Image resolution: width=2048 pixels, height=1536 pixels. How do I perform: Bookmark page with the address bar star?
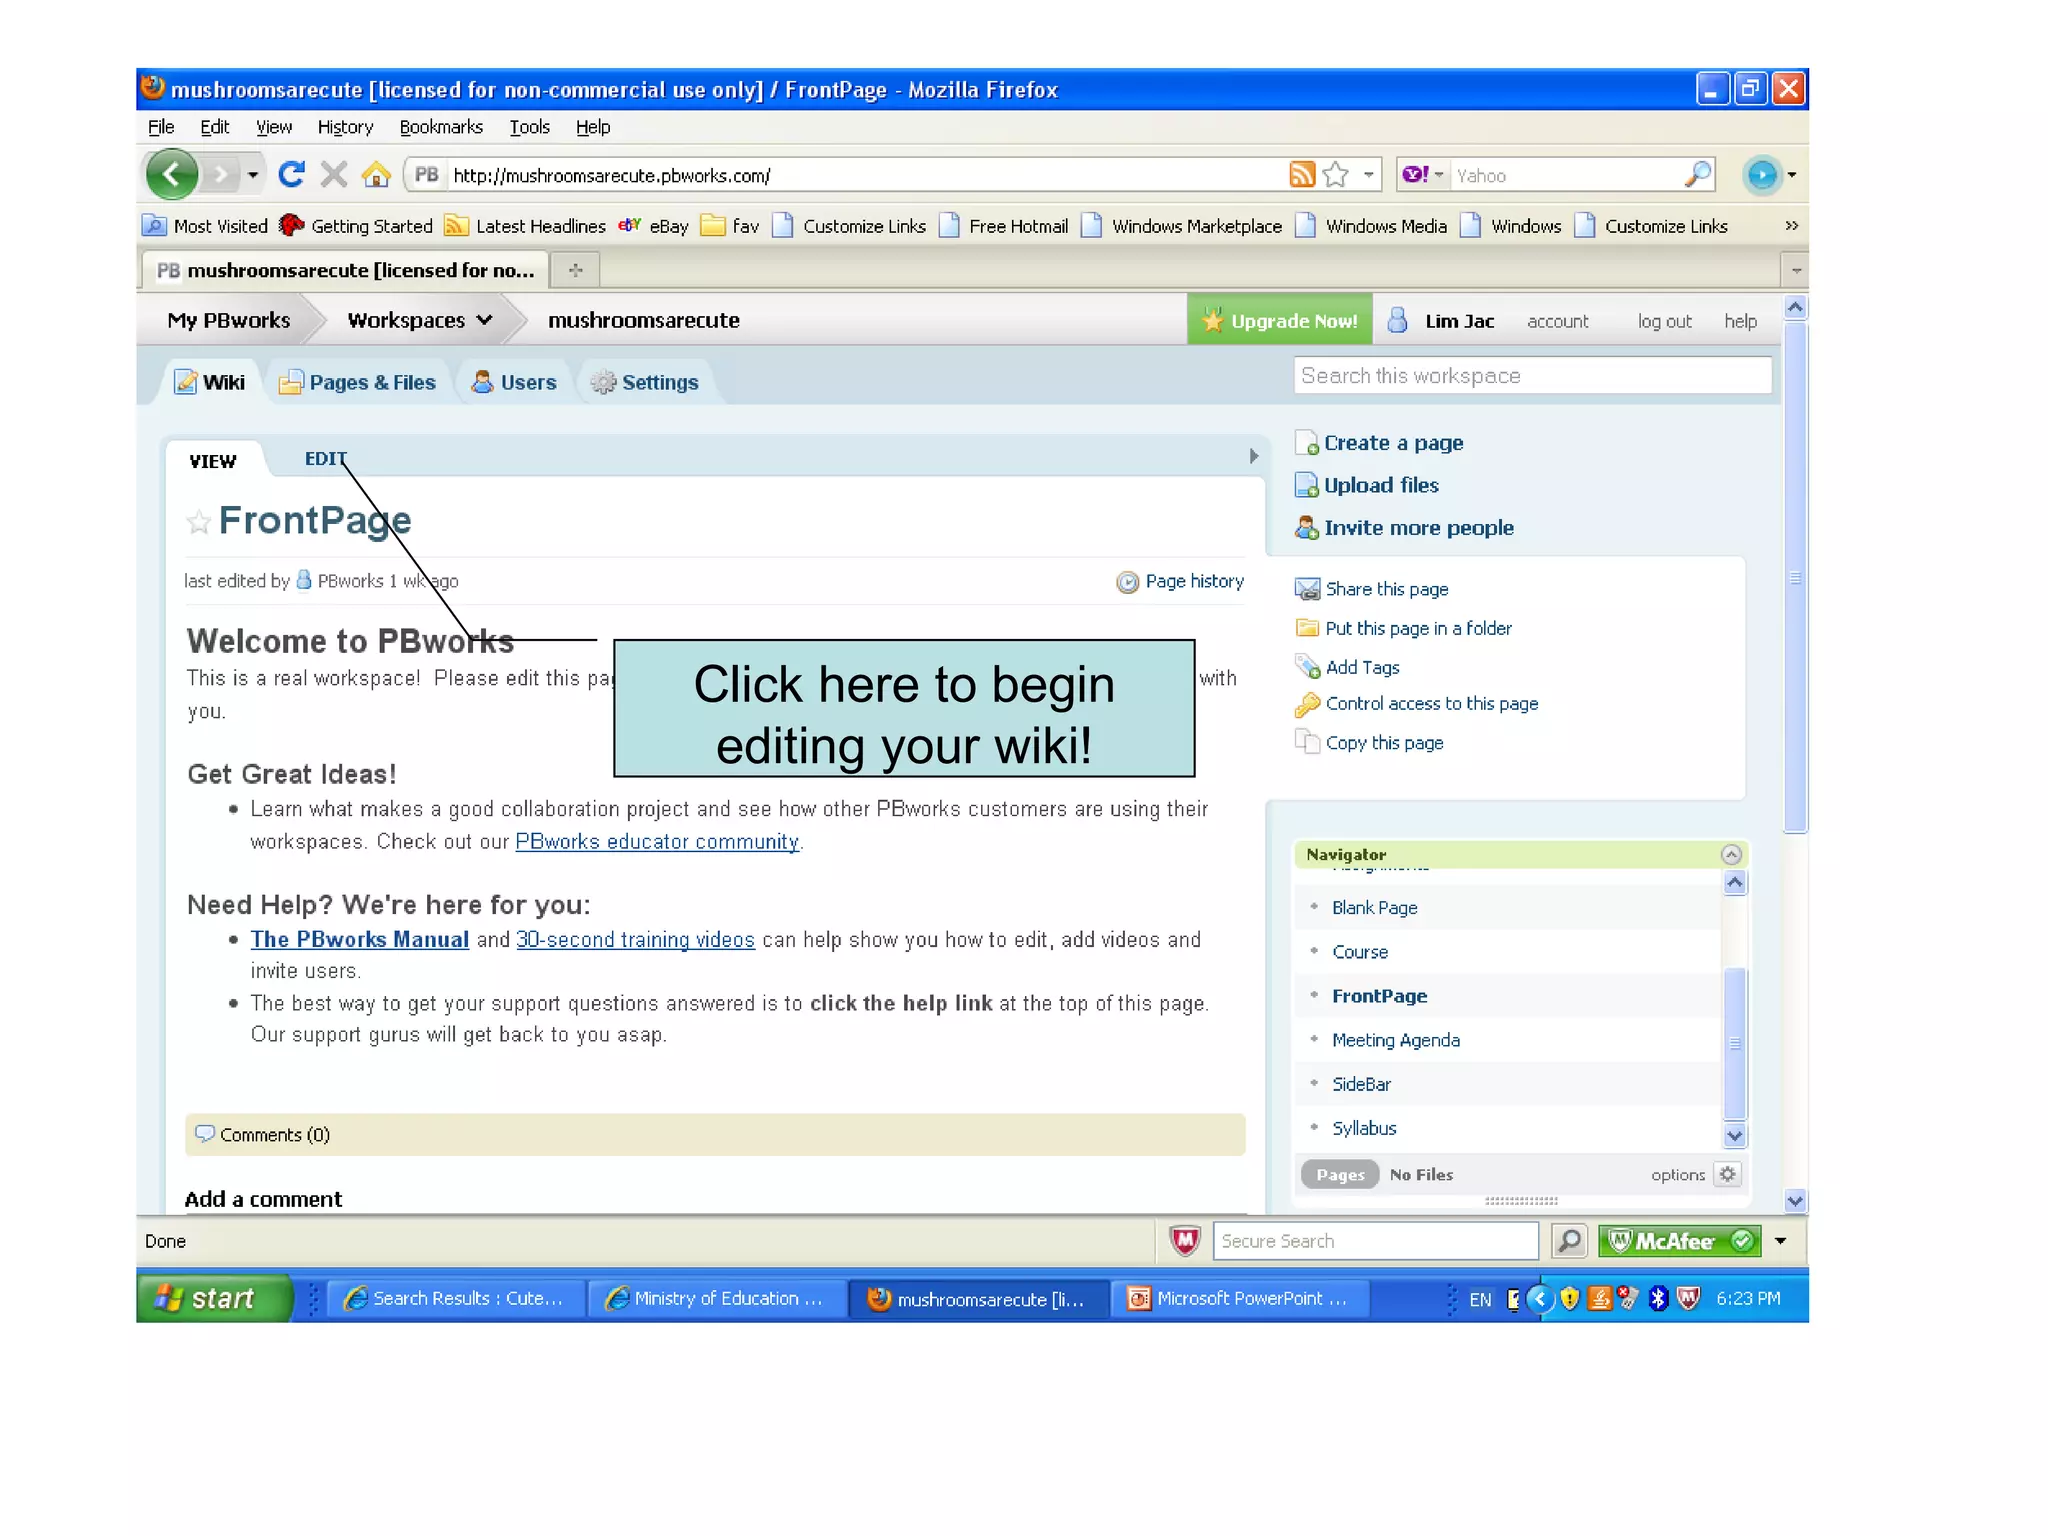click(1335, 175)
